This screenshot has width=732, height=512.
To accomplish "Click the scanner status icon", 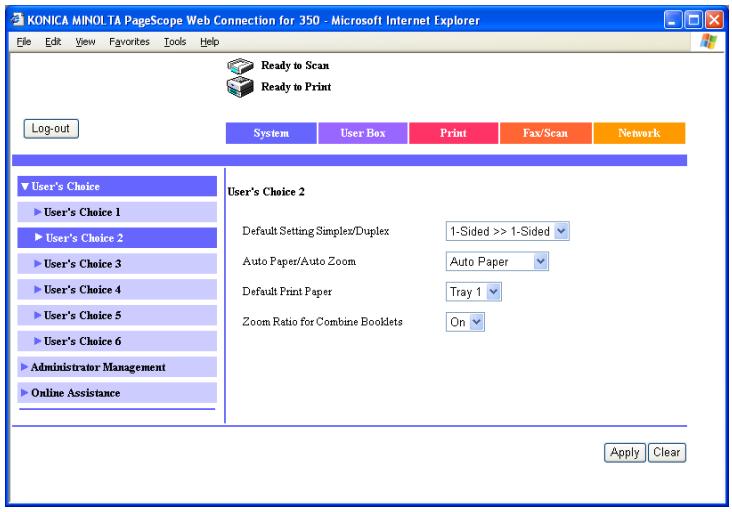I will click(240, 66).
